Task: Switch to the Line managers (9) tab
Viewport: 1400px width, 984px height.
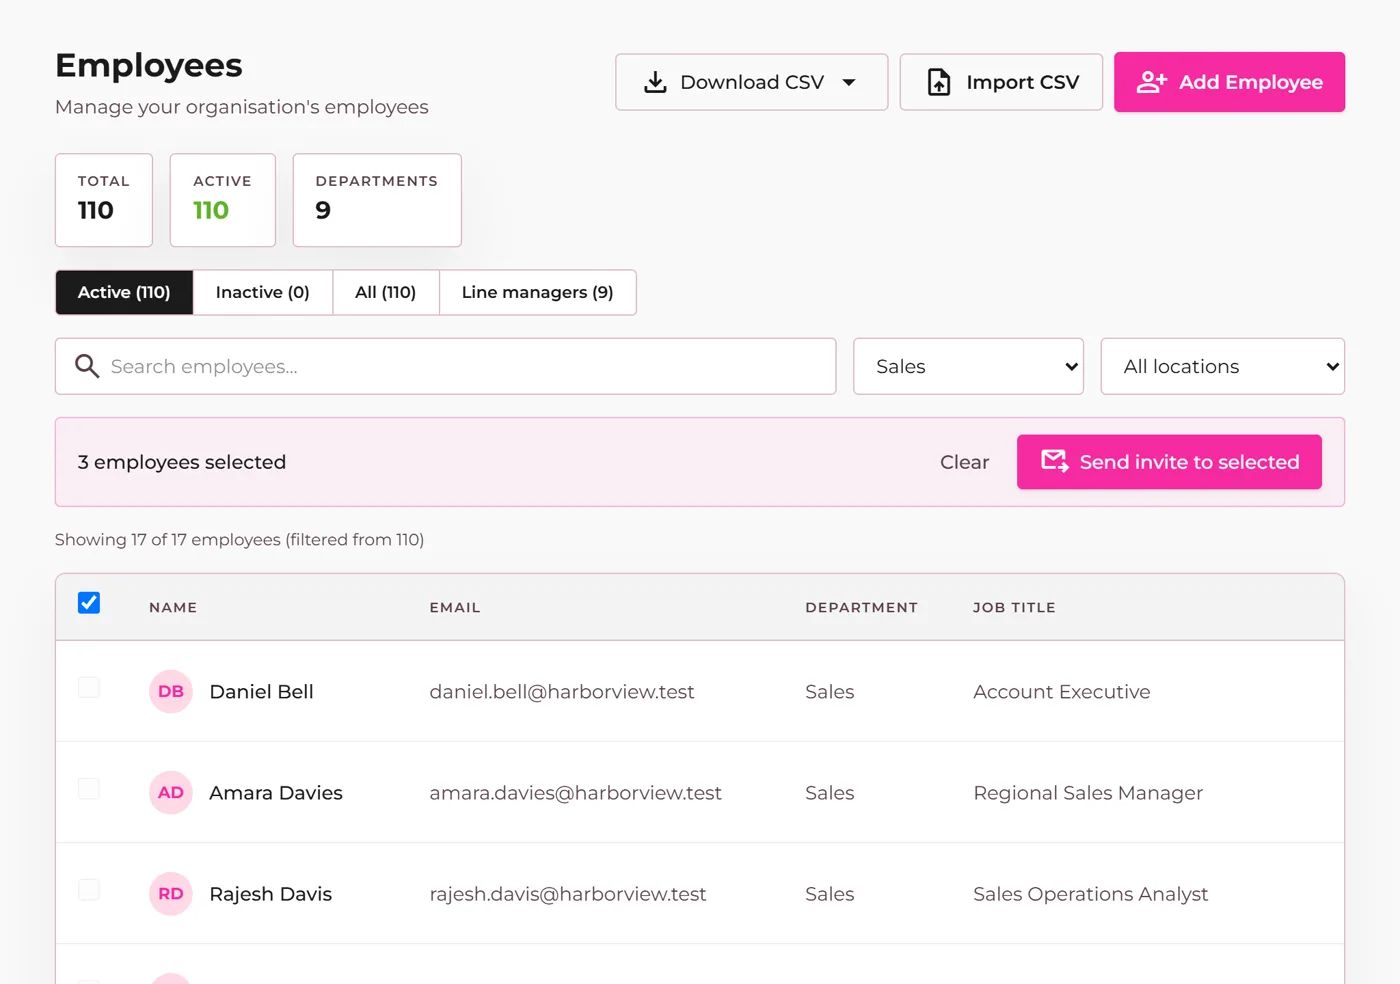Action: click(538, 292)
